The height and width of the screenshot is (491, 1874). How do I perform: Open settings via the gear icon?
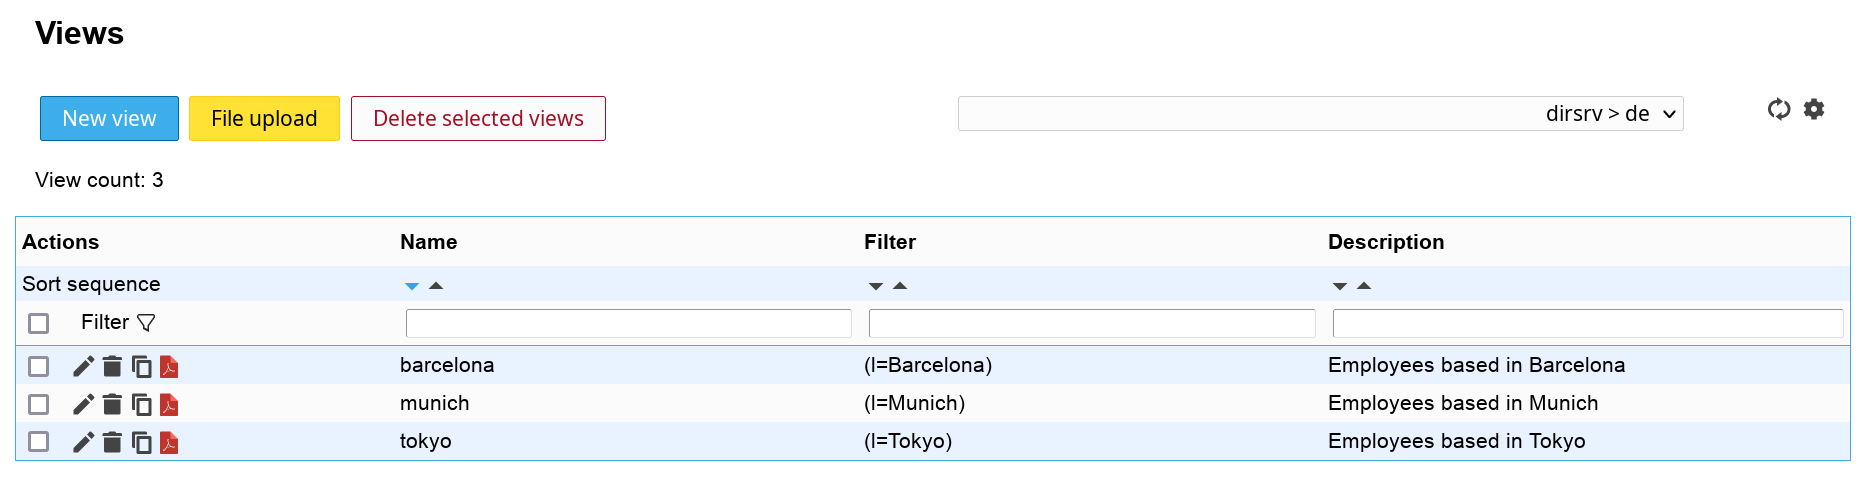pos(1814,109)
